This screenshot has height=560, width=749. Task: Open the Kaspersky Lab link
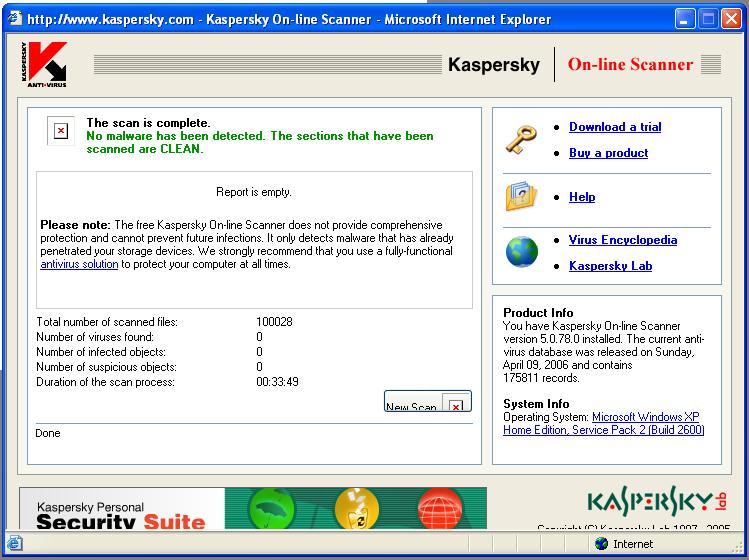tap(610, 266)
